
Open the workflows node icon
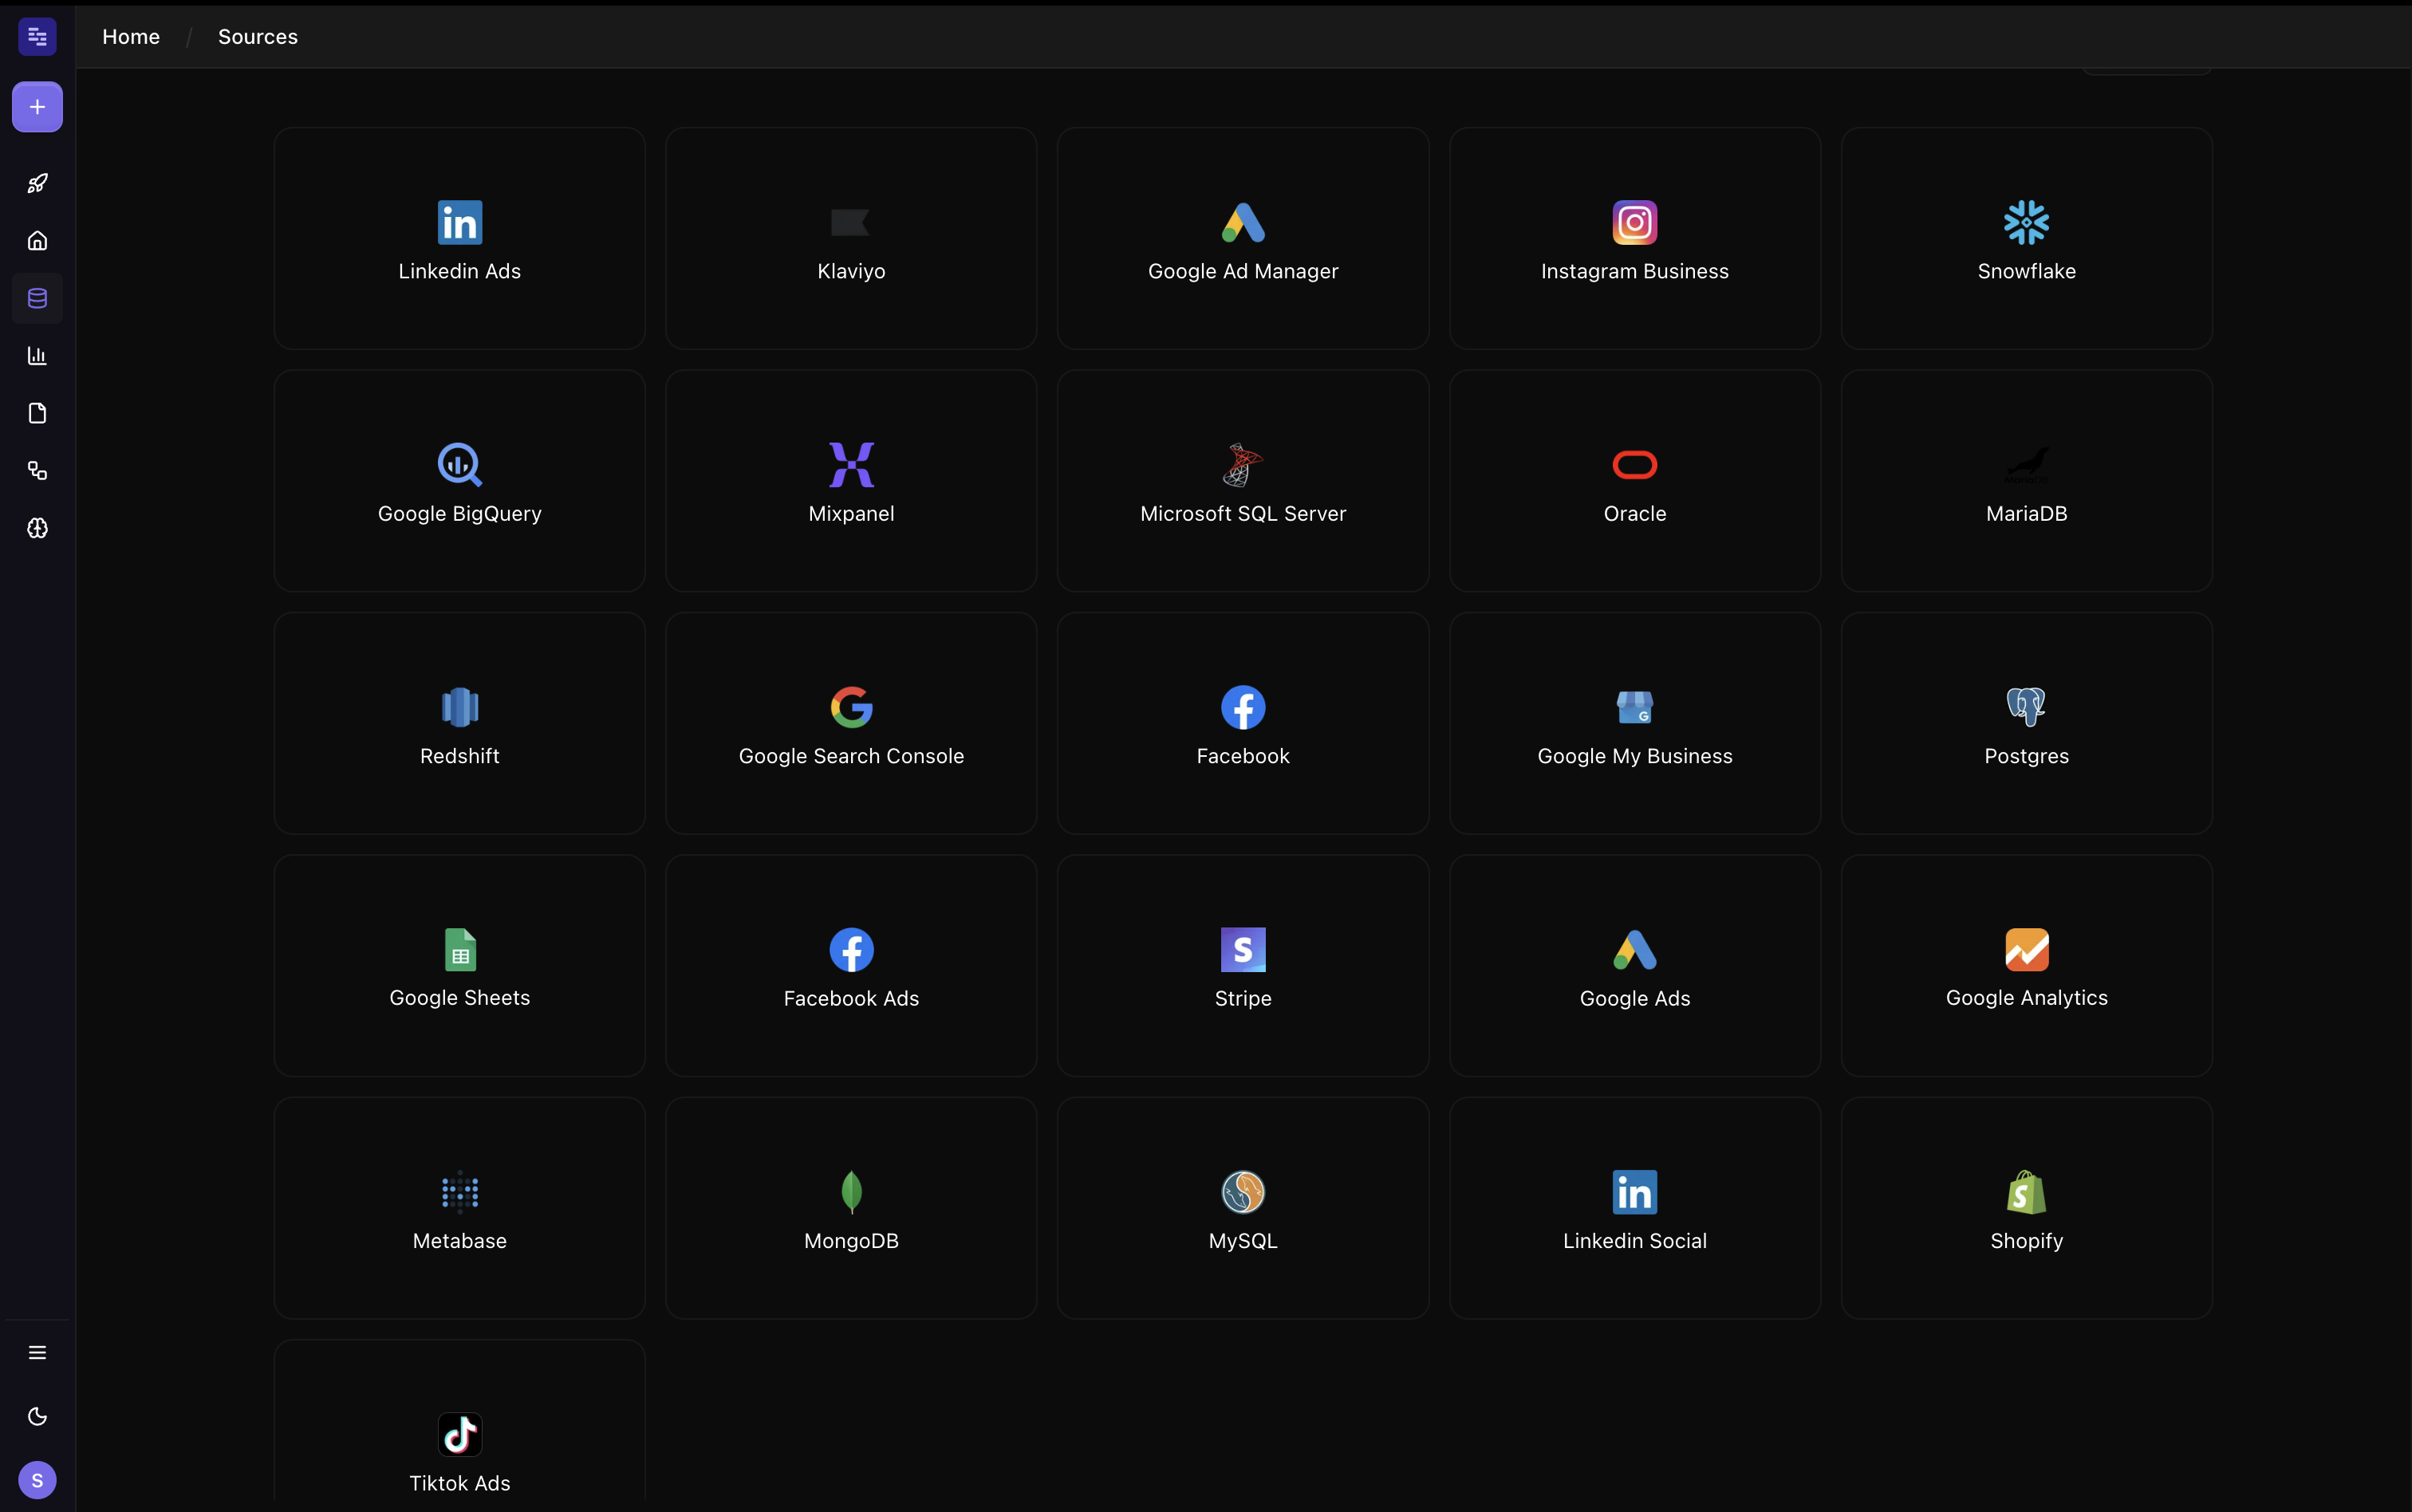click(37, 471)
